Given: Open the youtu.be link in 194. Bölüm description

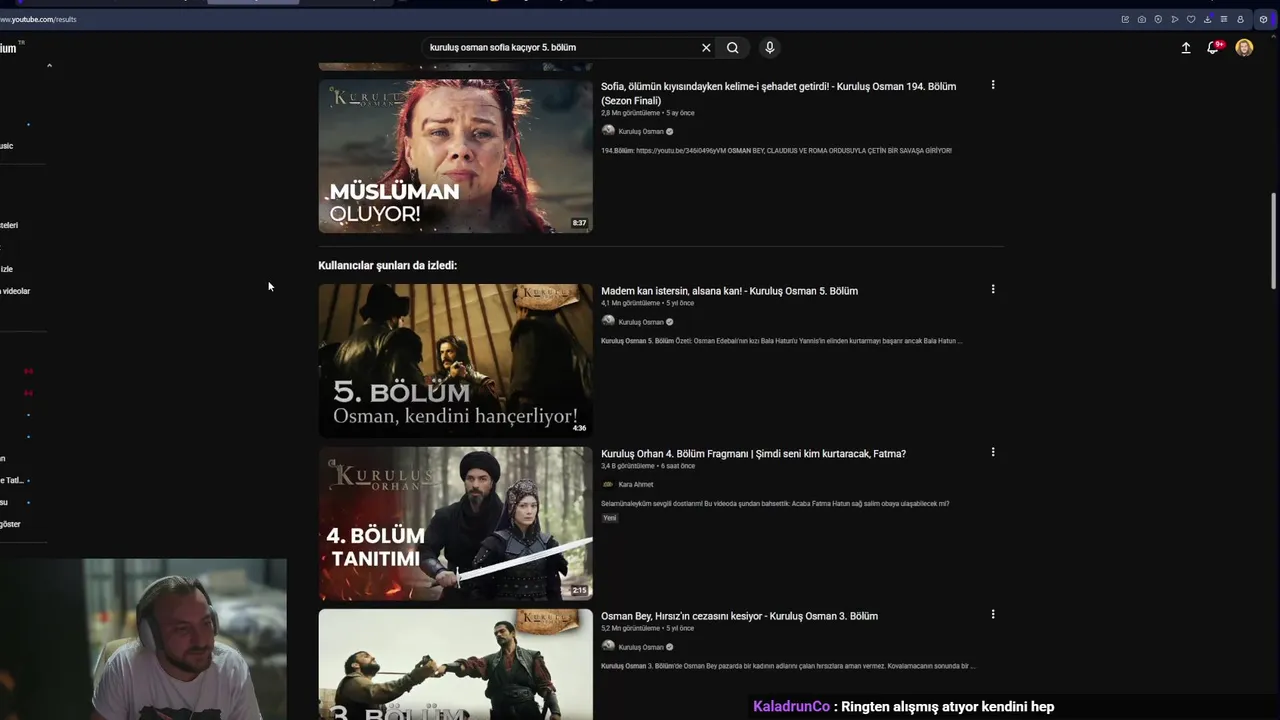Looking at the screenshot, I should pyautogui.click(x=681, y=151).
